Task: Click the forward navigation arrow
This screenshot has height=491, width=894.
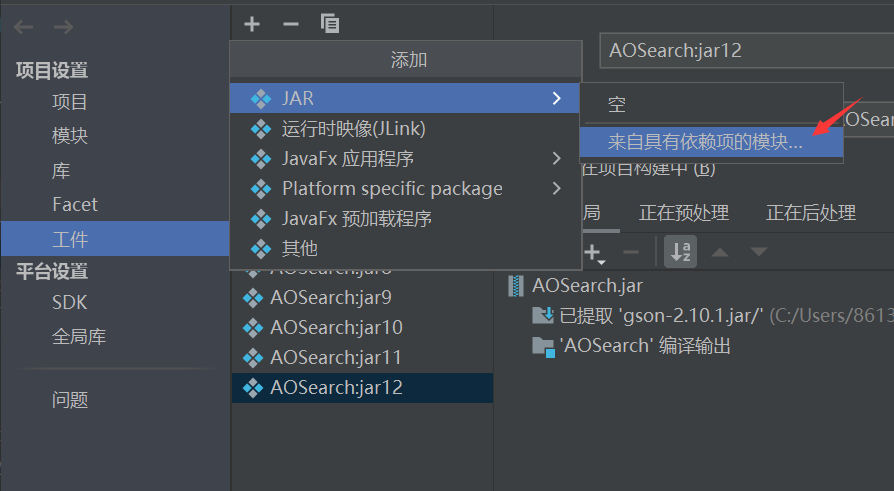Action: (63, 27)
